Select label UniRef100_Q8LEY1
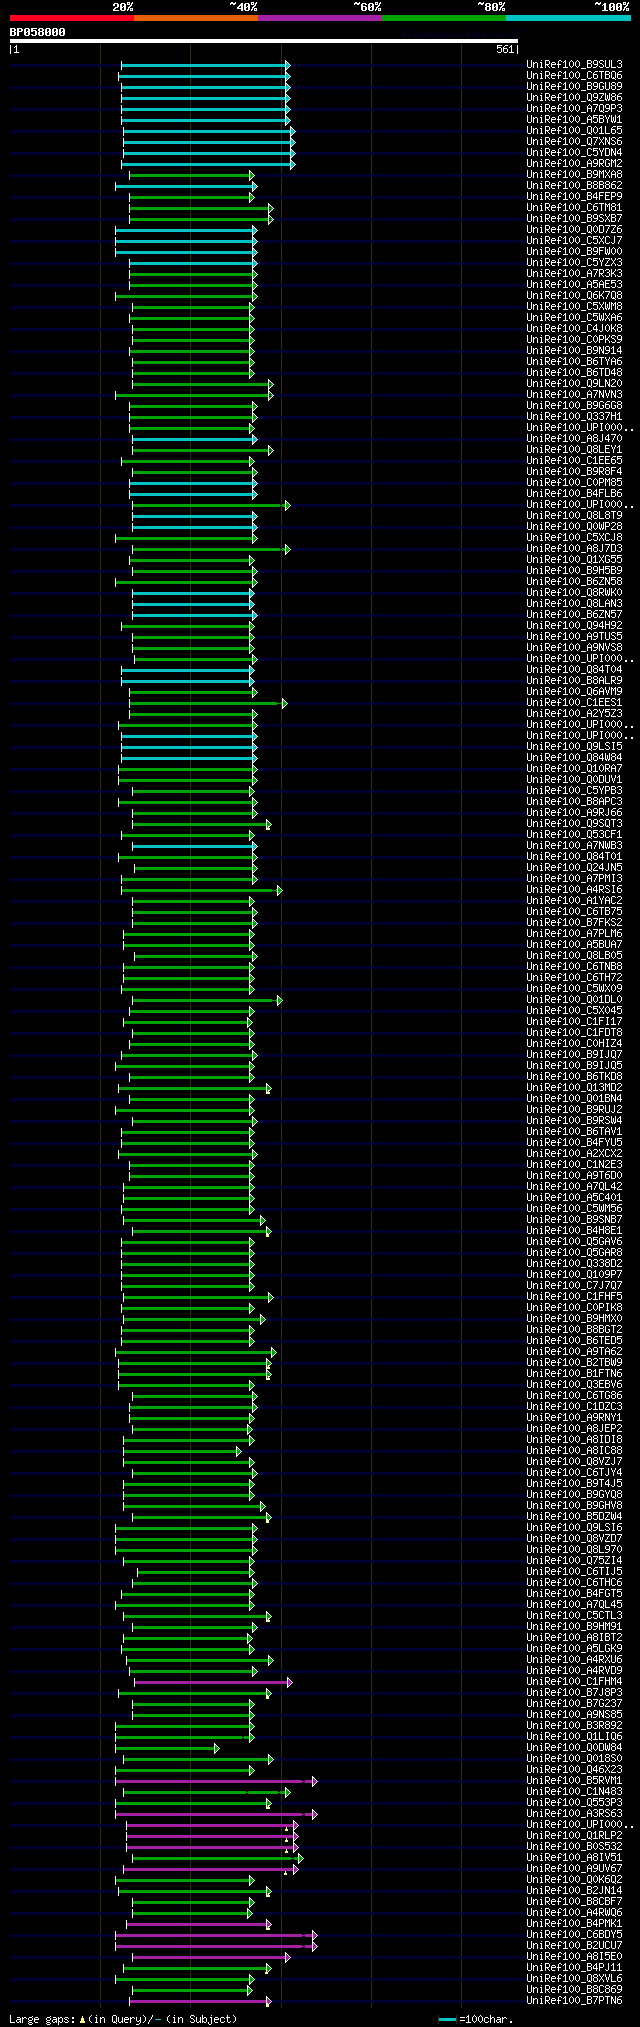 point(574,449)
